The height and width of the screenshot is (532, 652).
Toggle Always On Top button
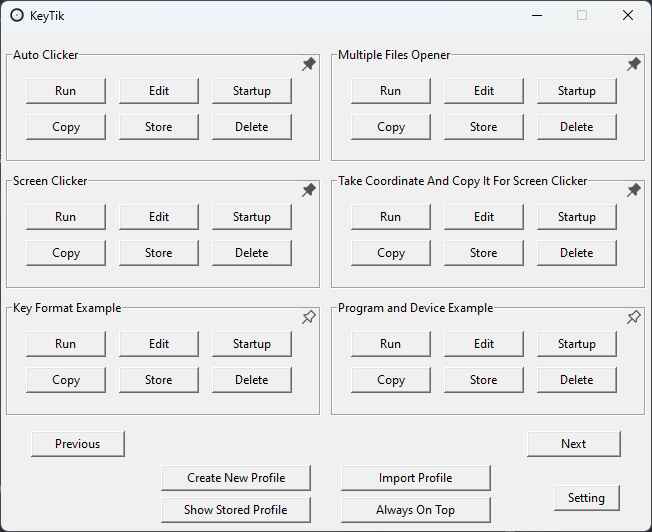(415, 510)
